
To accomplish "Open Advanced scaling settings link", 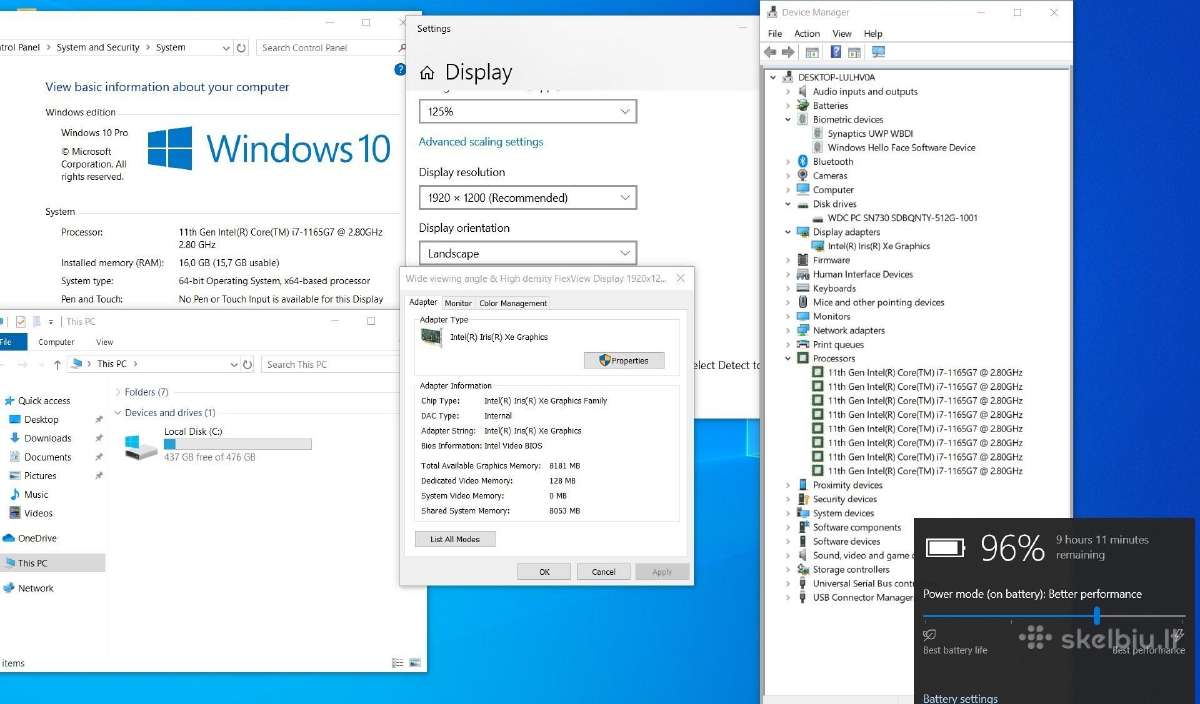I will pos(481,142).
